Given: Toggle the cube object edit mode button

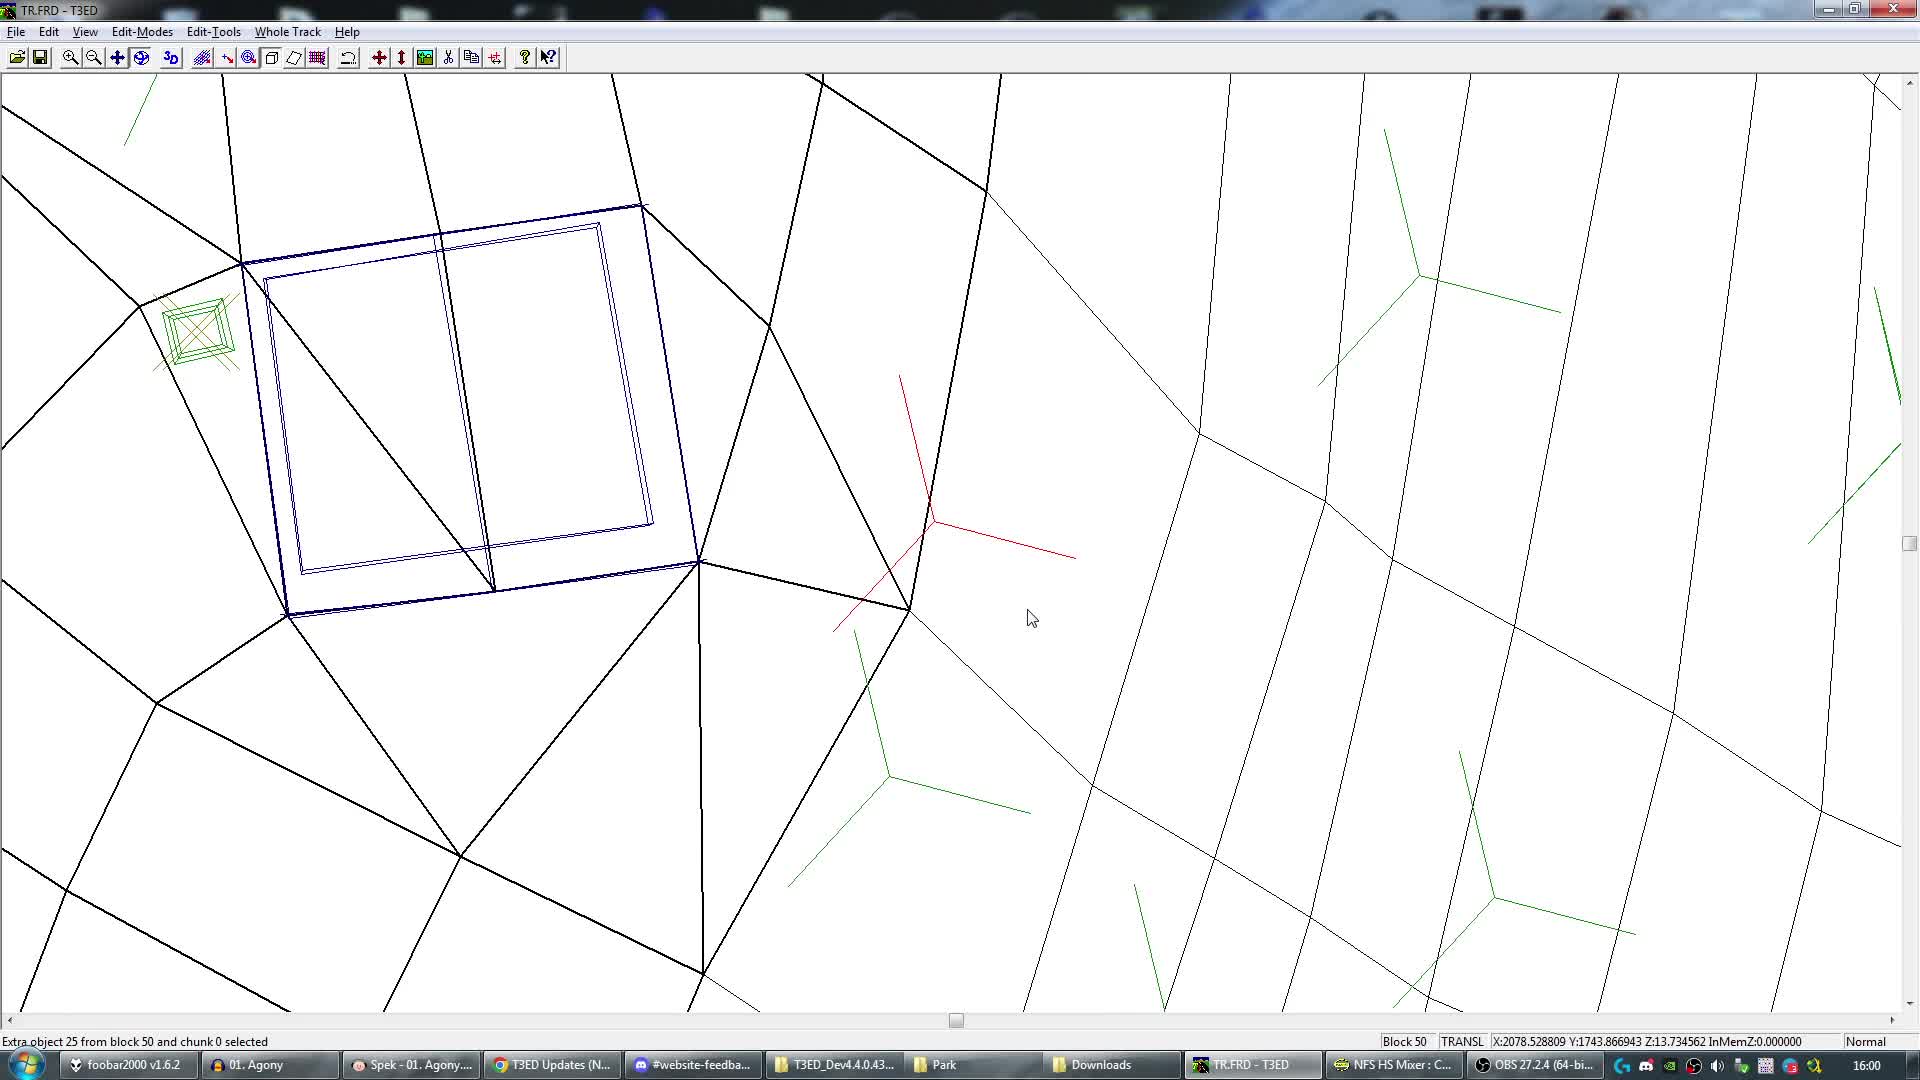Looking at the screenshot, I should tap(271, 58).
